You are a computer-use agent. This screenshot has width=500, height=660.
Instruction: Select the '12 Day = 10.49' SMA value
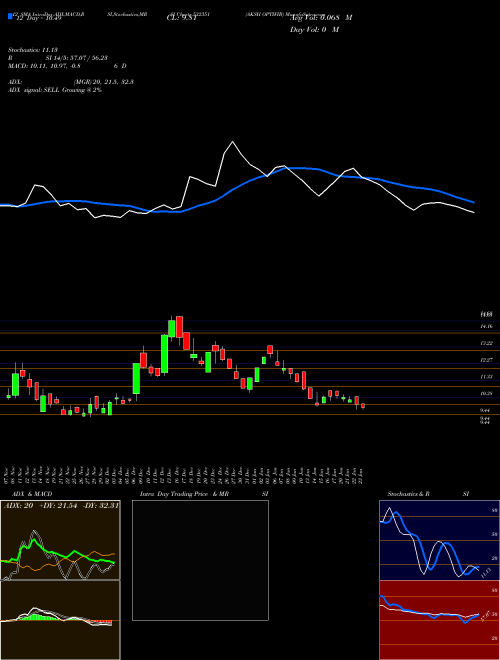[39, 19]
